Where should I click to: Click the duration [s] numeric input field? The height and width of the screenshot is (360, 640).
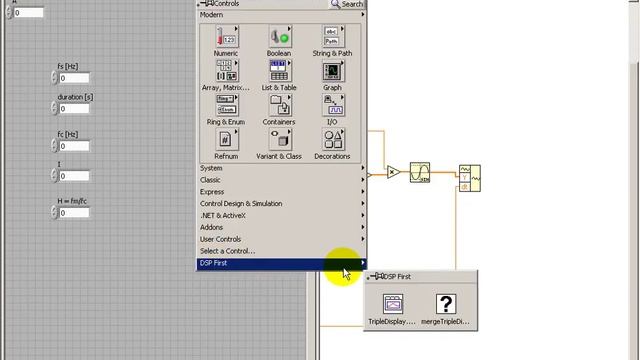74,109
